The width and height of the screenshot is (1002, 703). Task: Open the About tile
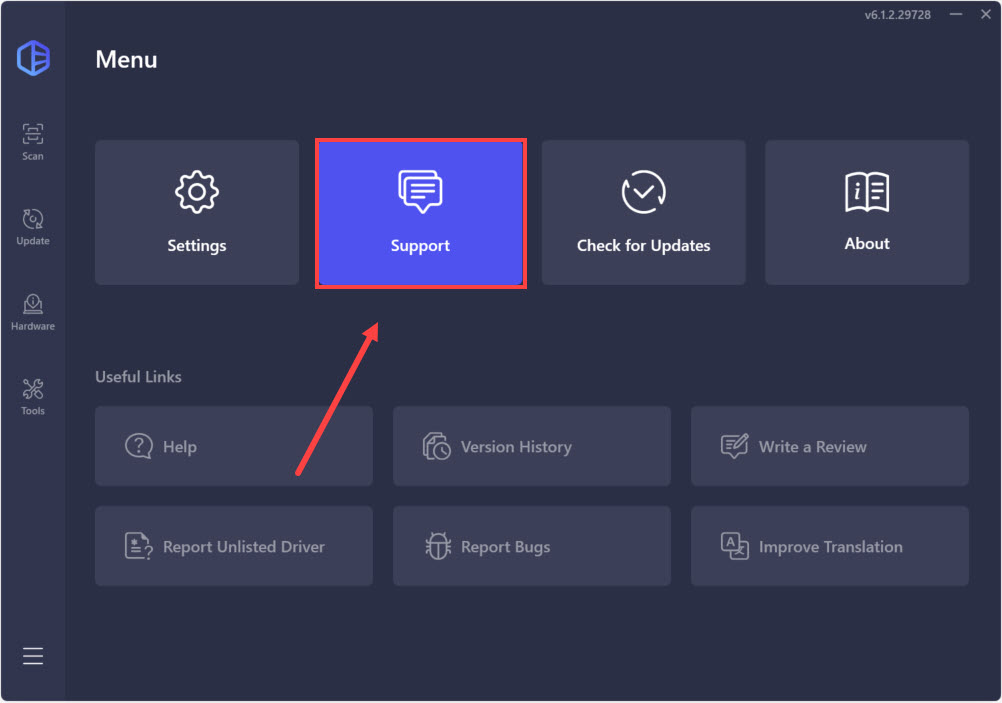[867, 212]
